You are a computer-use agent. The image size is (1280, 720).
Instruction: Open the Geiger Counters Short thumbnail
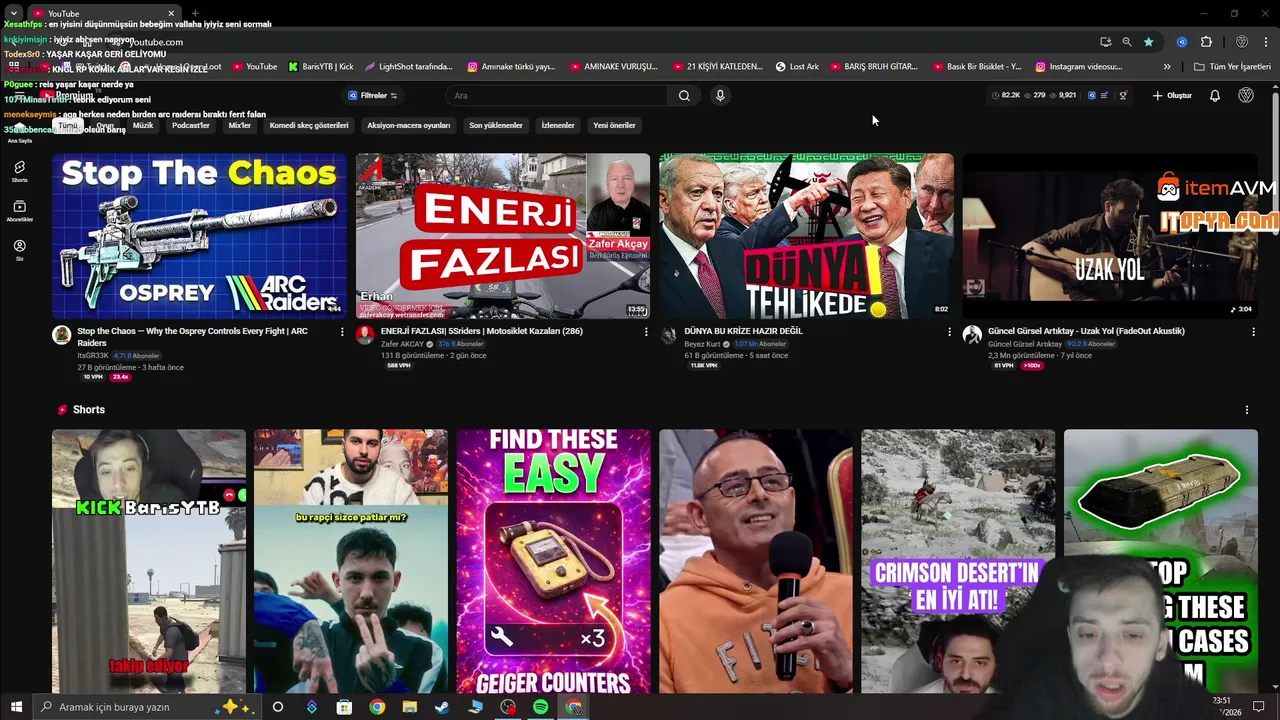pyautogui.click(x=553, y=562)
